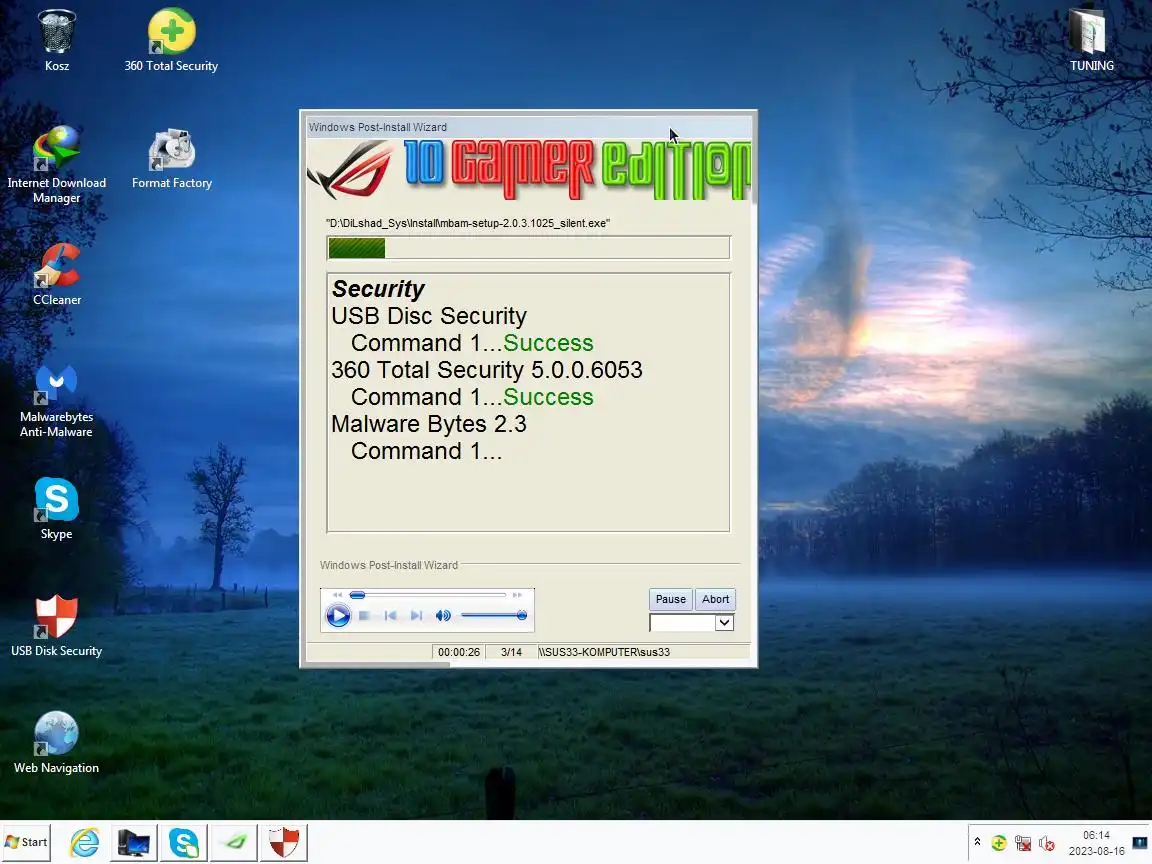This screenshot has width=1152, height=864.
Task: Click rewind arrows on seek bar
Action: 337,594
